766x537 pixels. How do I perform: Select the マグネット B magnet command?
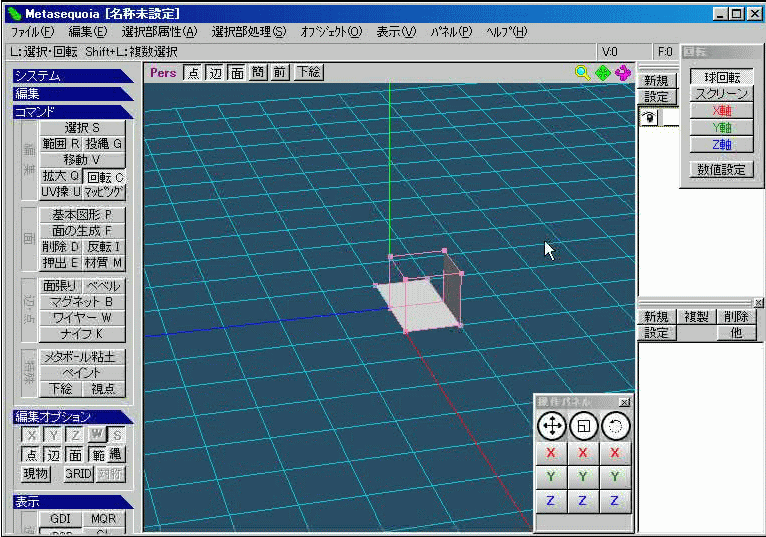pyautogui.click(x=82, y=302)
